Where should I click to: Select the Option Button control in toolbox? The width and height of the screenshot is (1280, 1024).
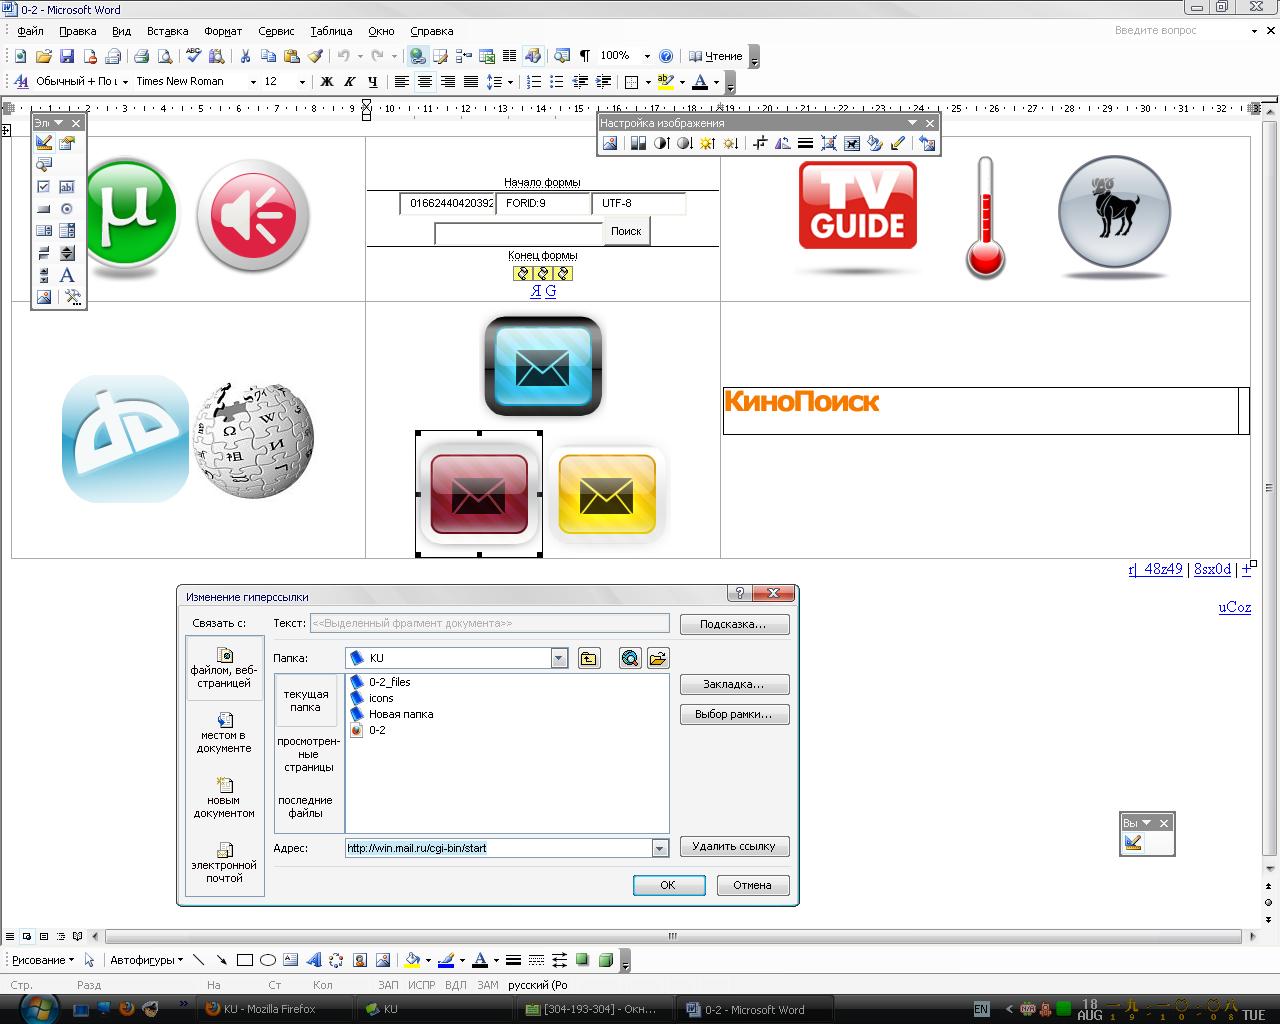pyautogui.click(x=67, y=209)
